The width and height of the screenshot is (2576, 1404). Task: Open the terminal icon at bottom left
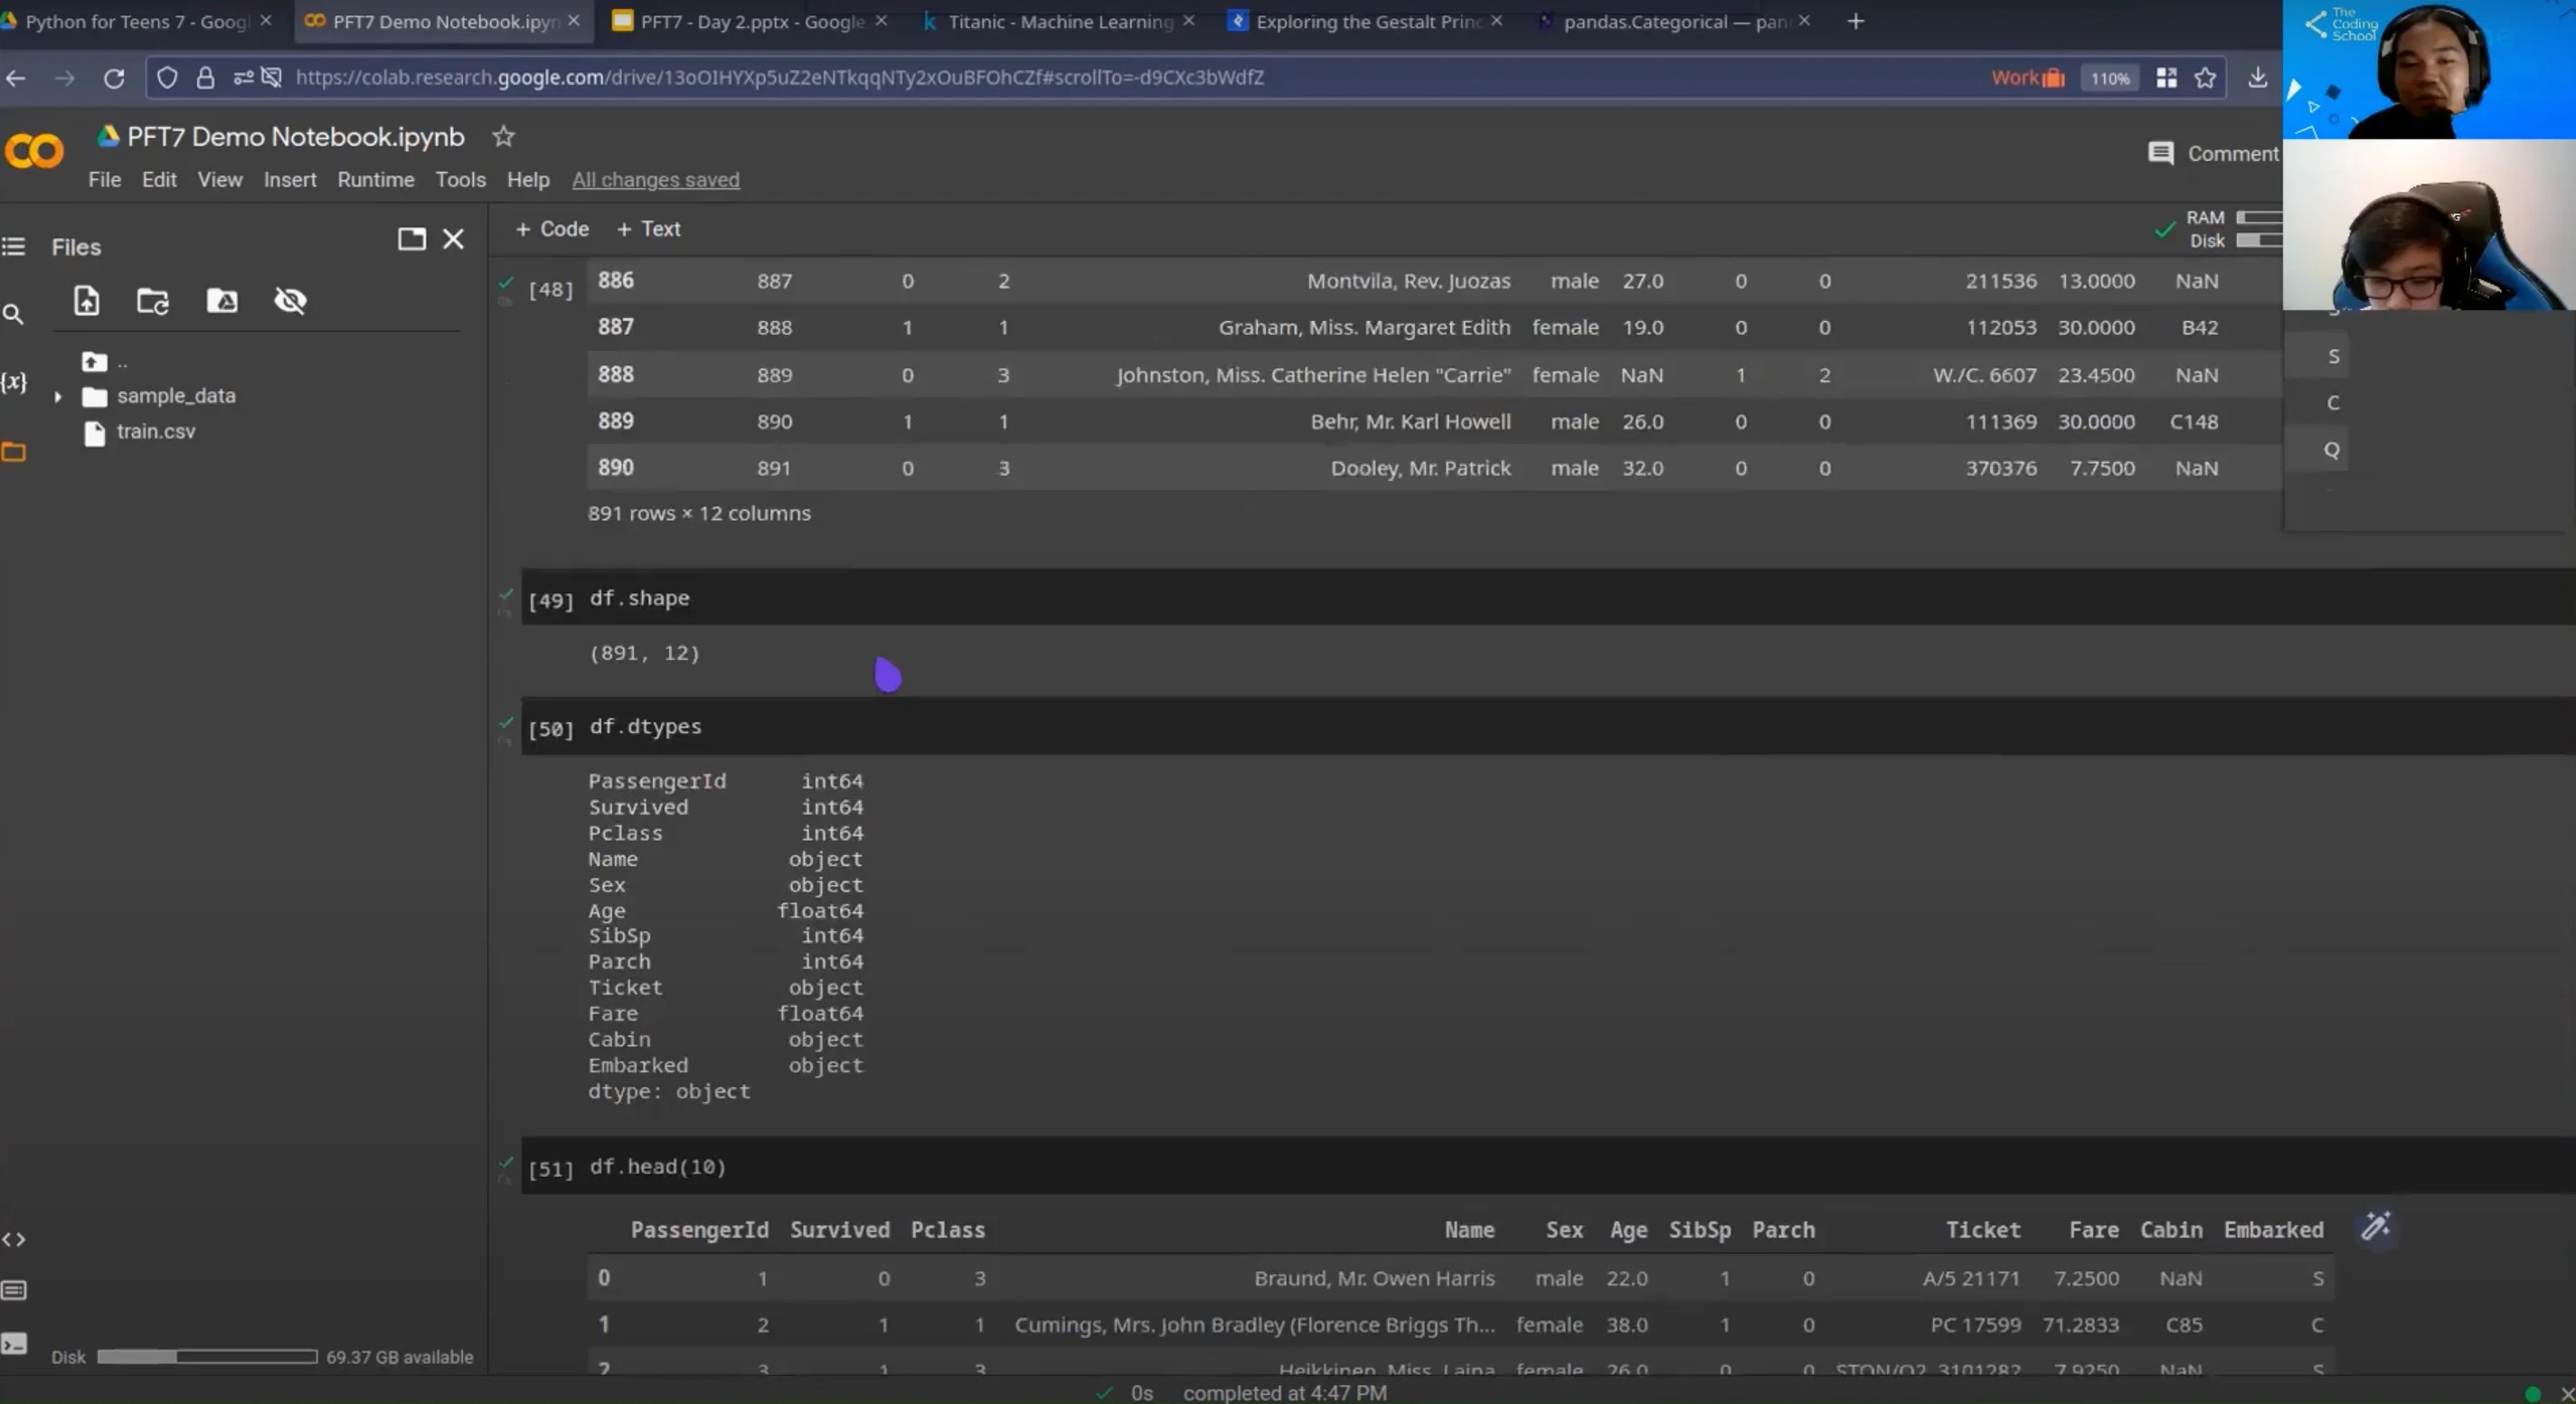(14, 1343)
